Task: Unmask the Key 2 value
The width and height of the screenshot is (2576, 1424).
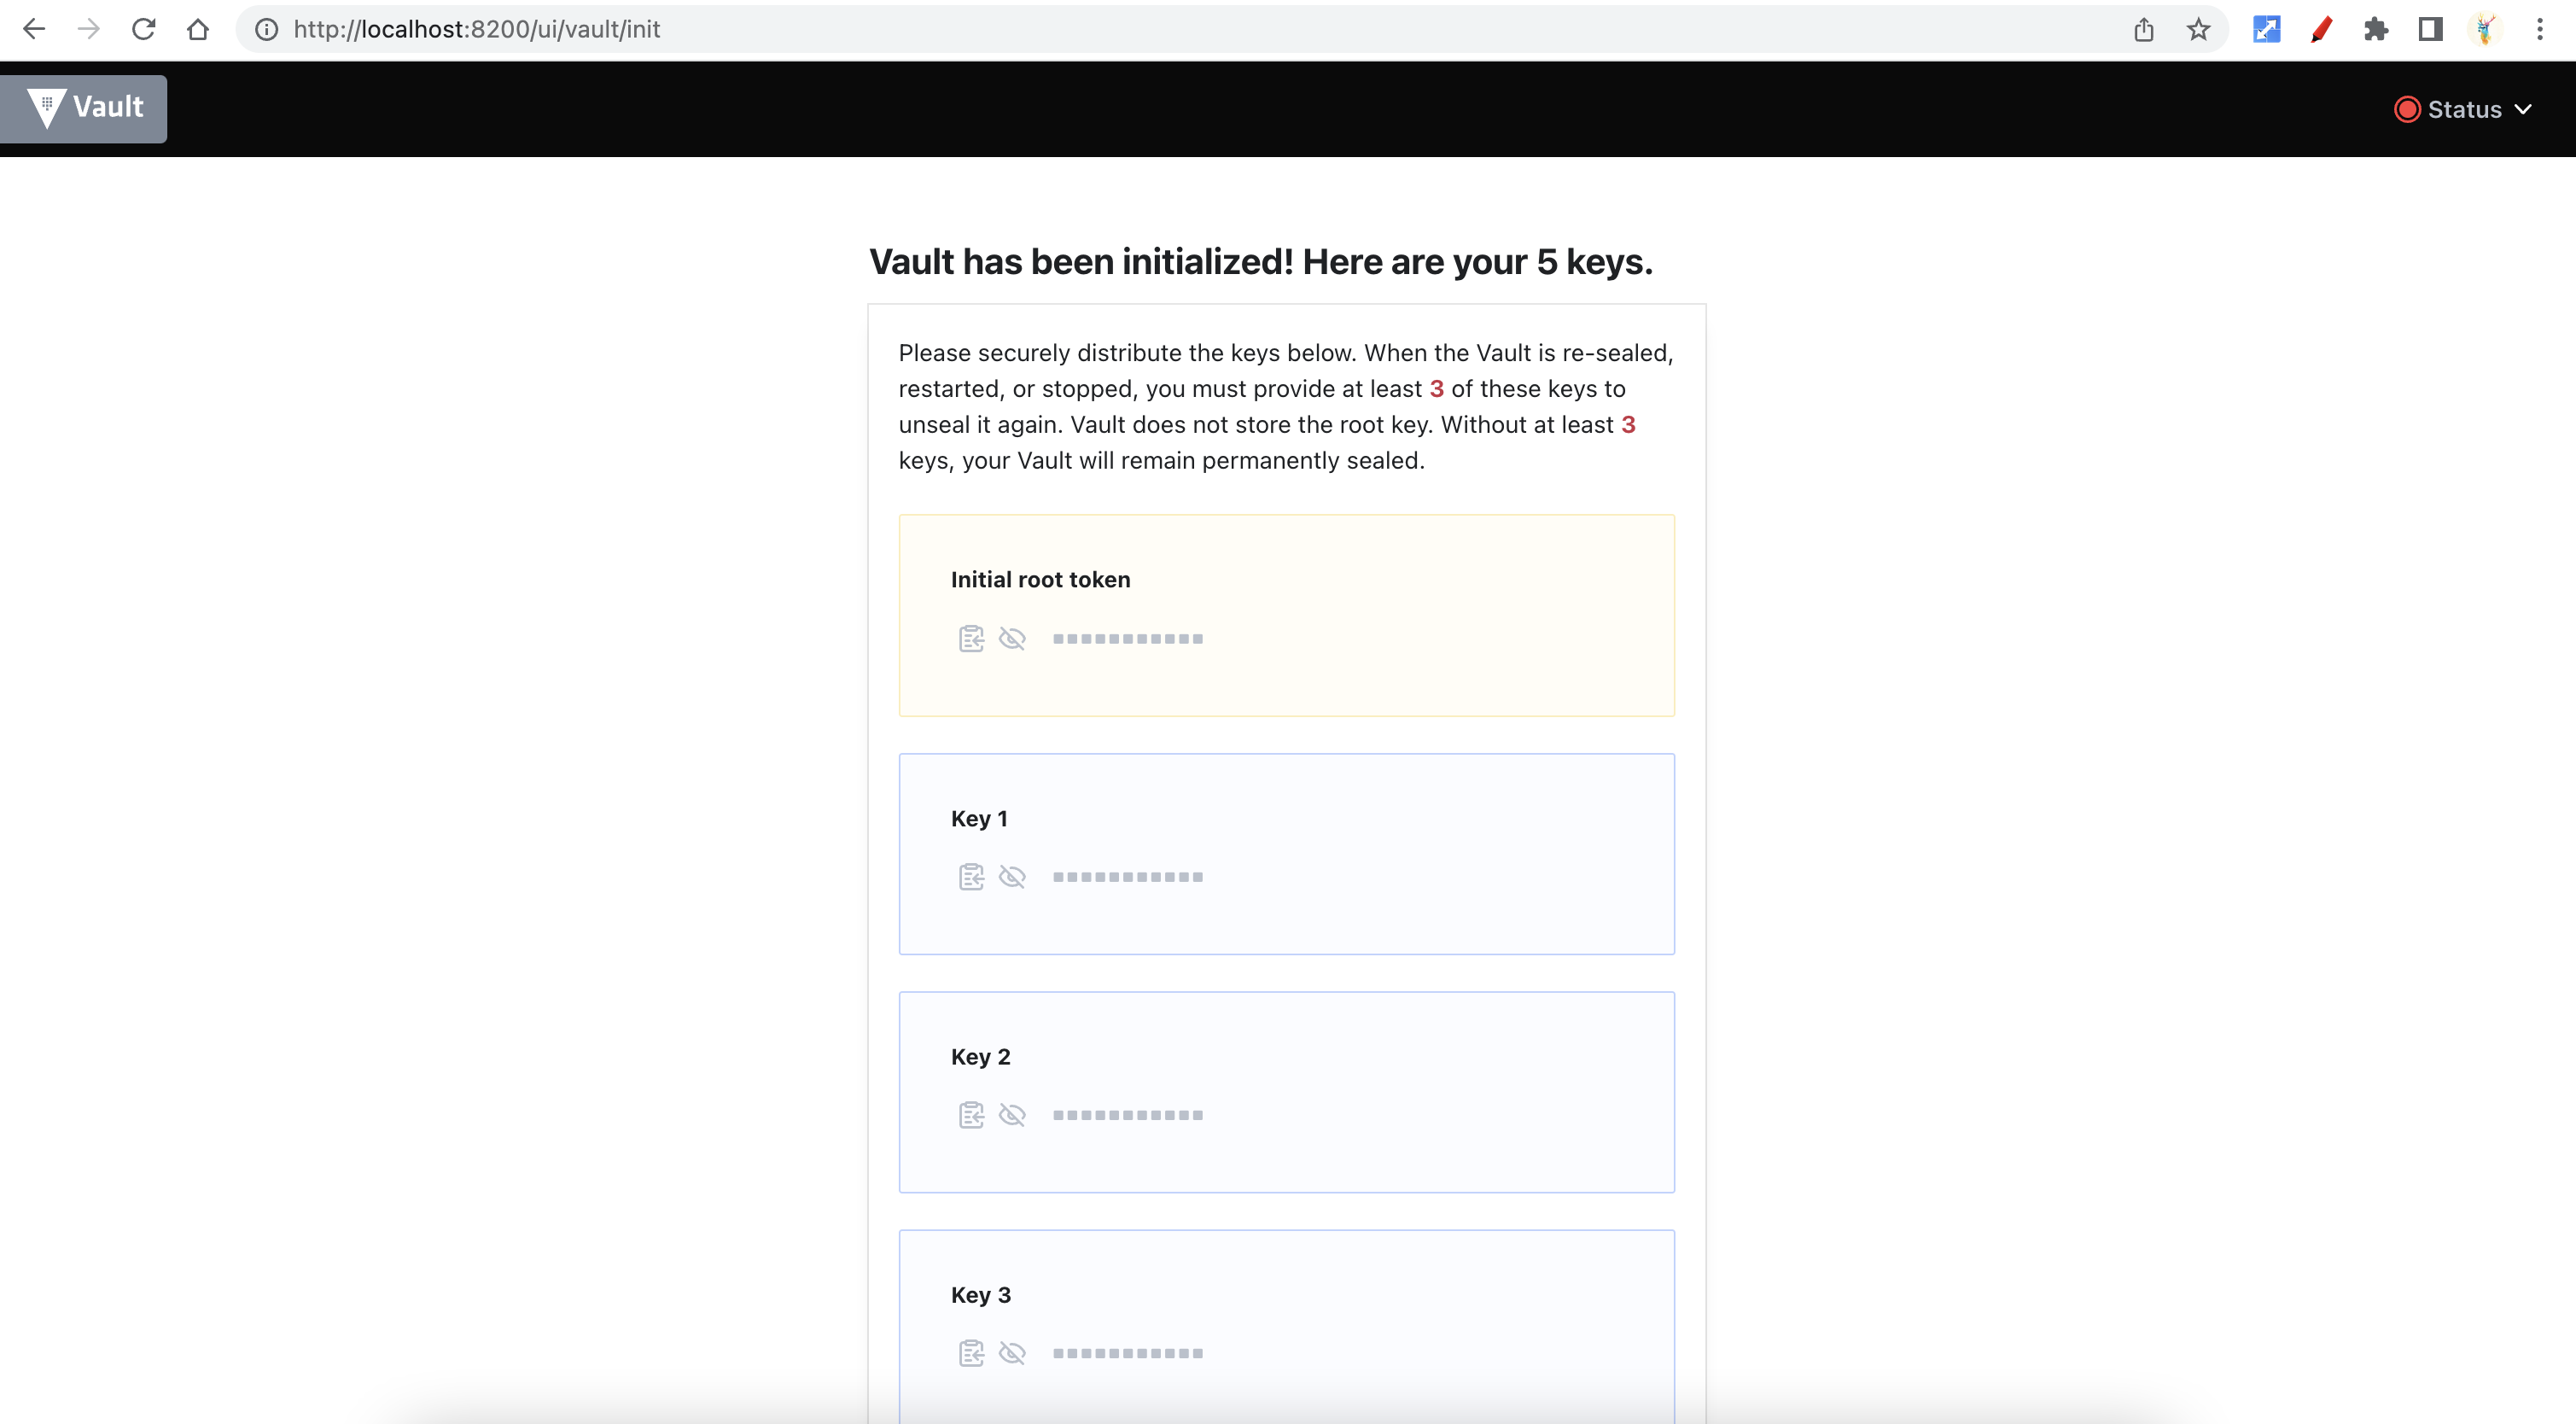Action: 1012,1115
